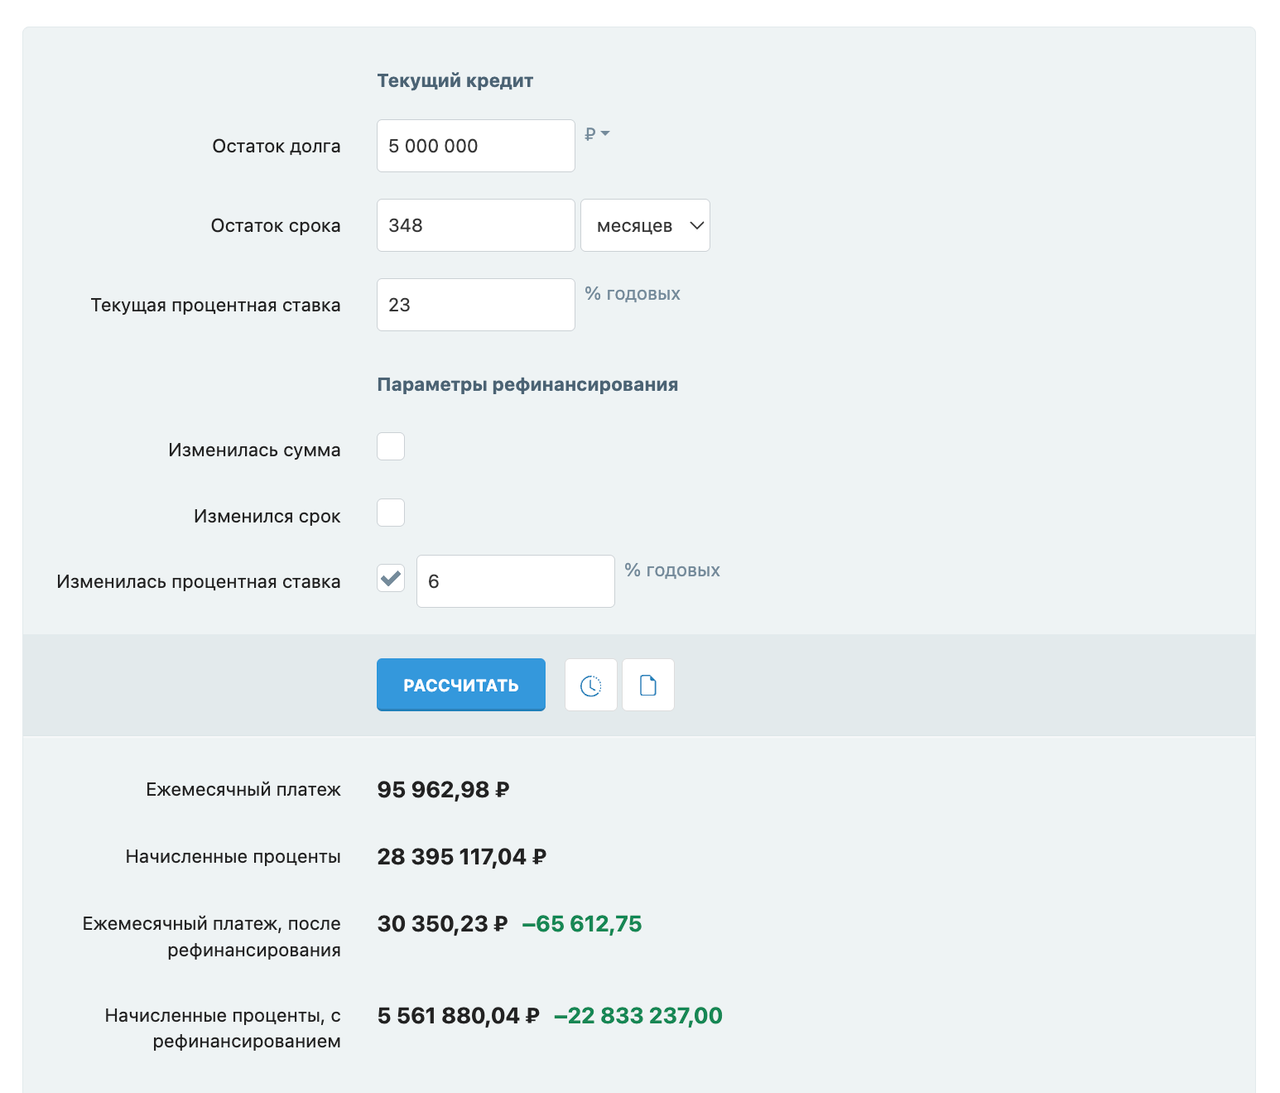This screenshot has height=1093, width=1280.
Task: Enable the "Изменился срок" checkbox
Action: coord(390,512)
